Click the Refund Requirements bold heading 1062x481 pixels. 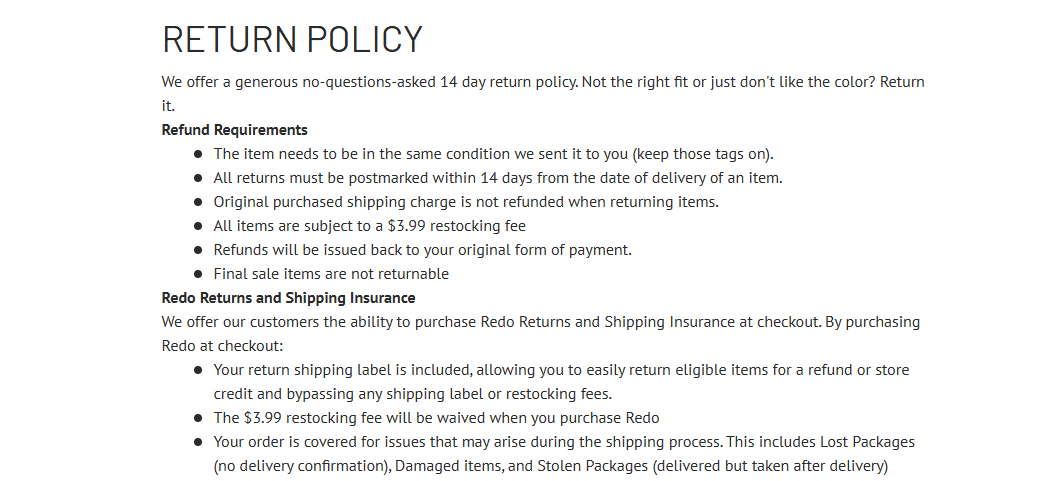click(234, 129)
